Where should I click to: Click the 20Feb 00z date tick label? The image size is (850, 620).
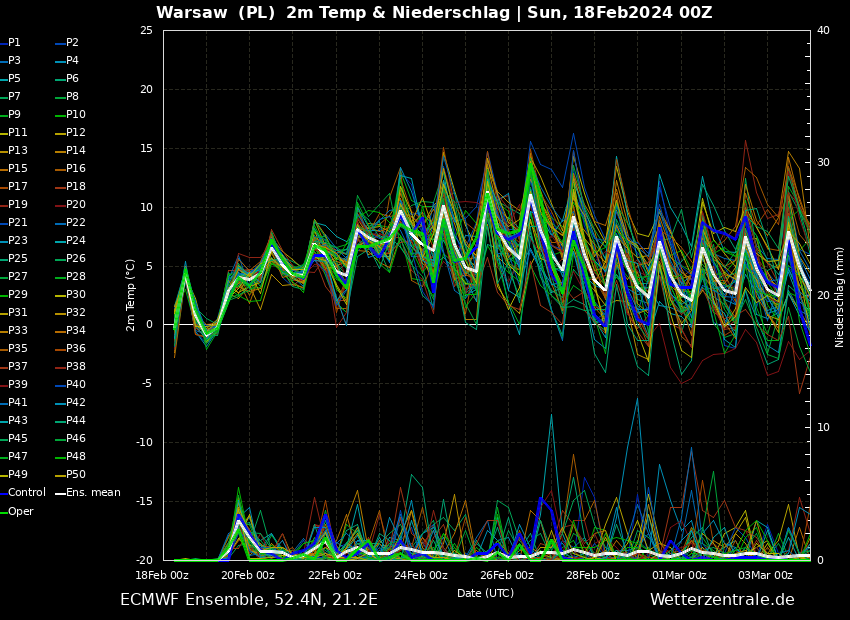pyautogui.click(x=249, y=576)
